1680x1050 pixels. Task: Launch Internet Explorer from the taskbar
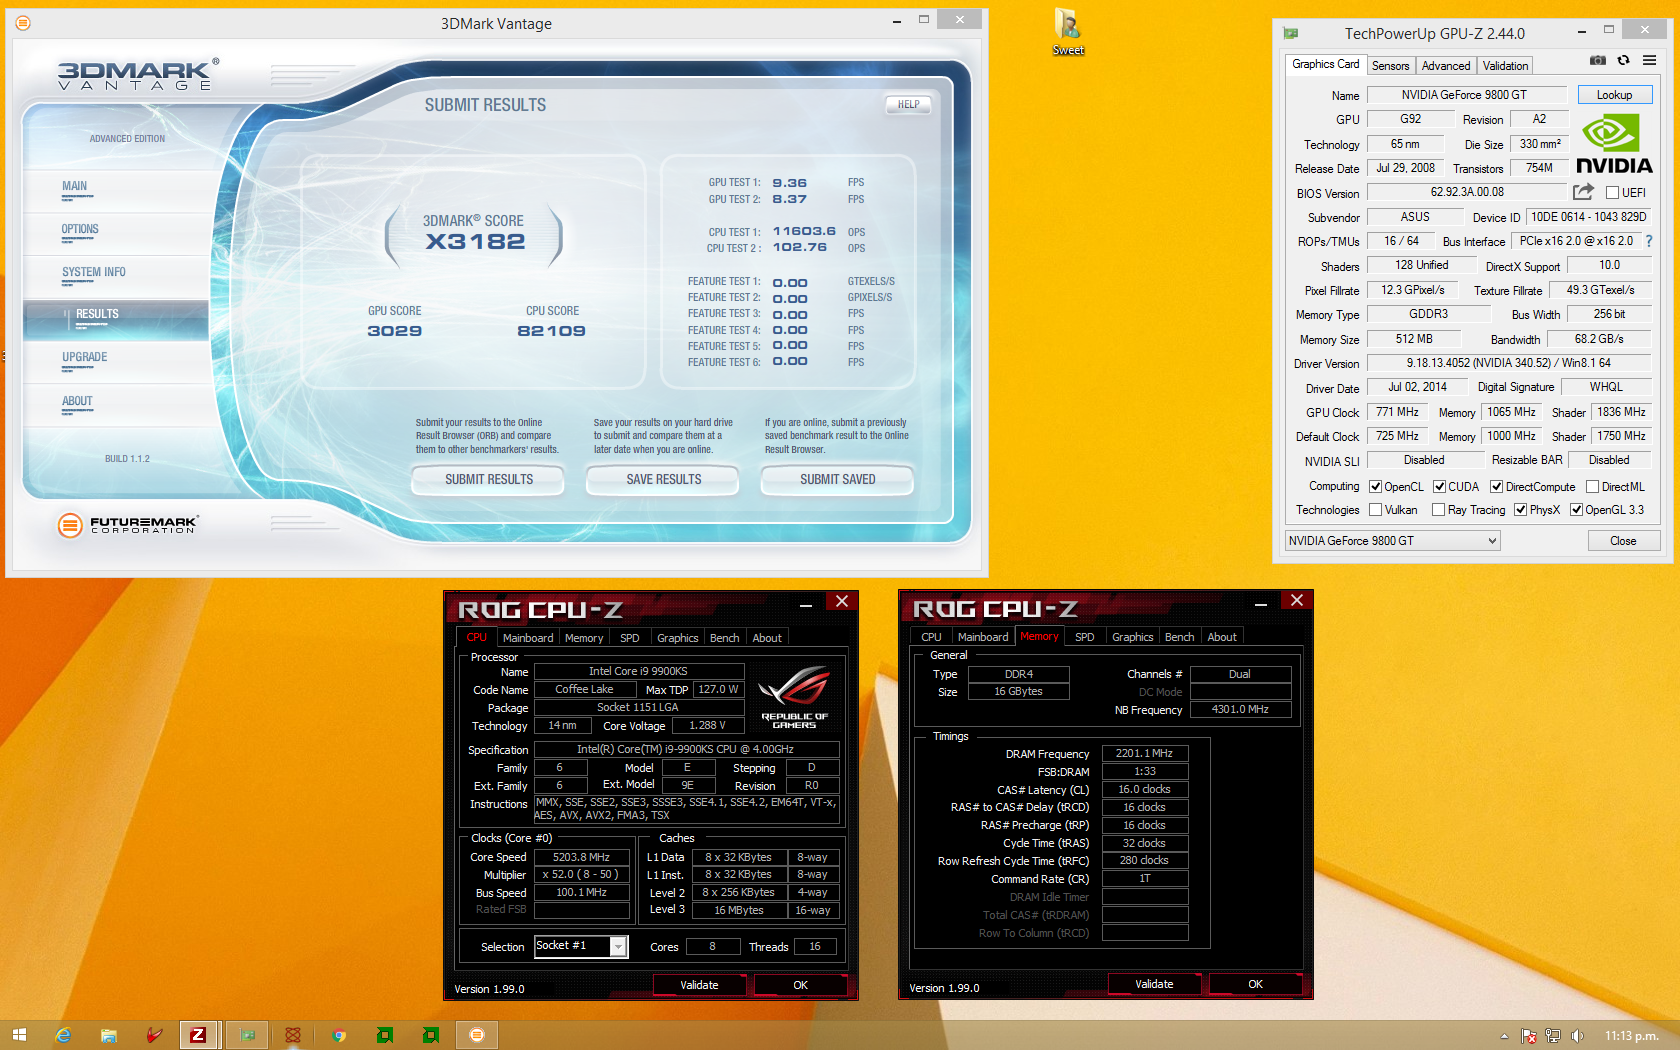[63, 1035]
